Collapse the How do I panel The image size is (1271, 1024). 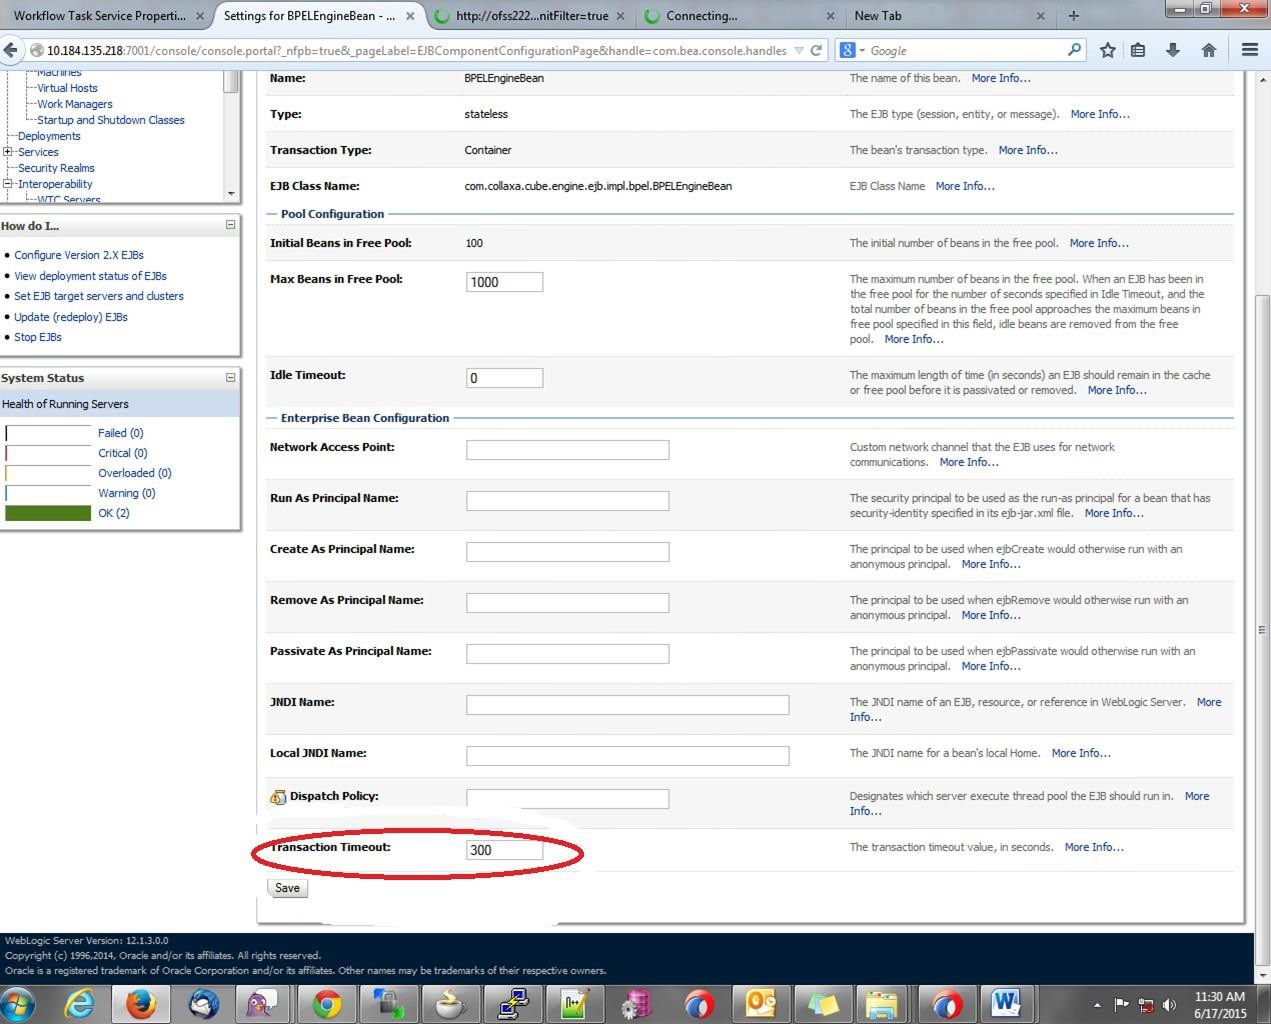230,225
